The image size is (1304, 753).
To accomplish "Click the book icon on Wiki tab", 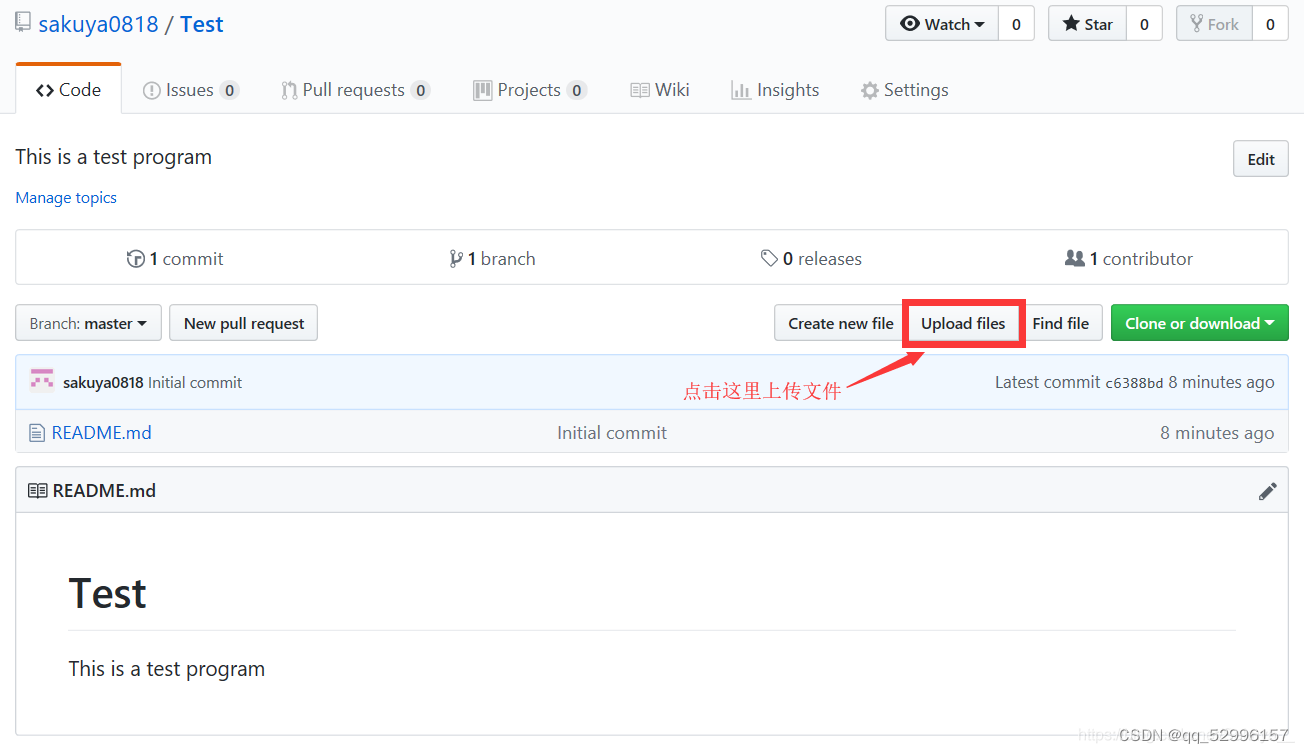I will click(640, 91).
